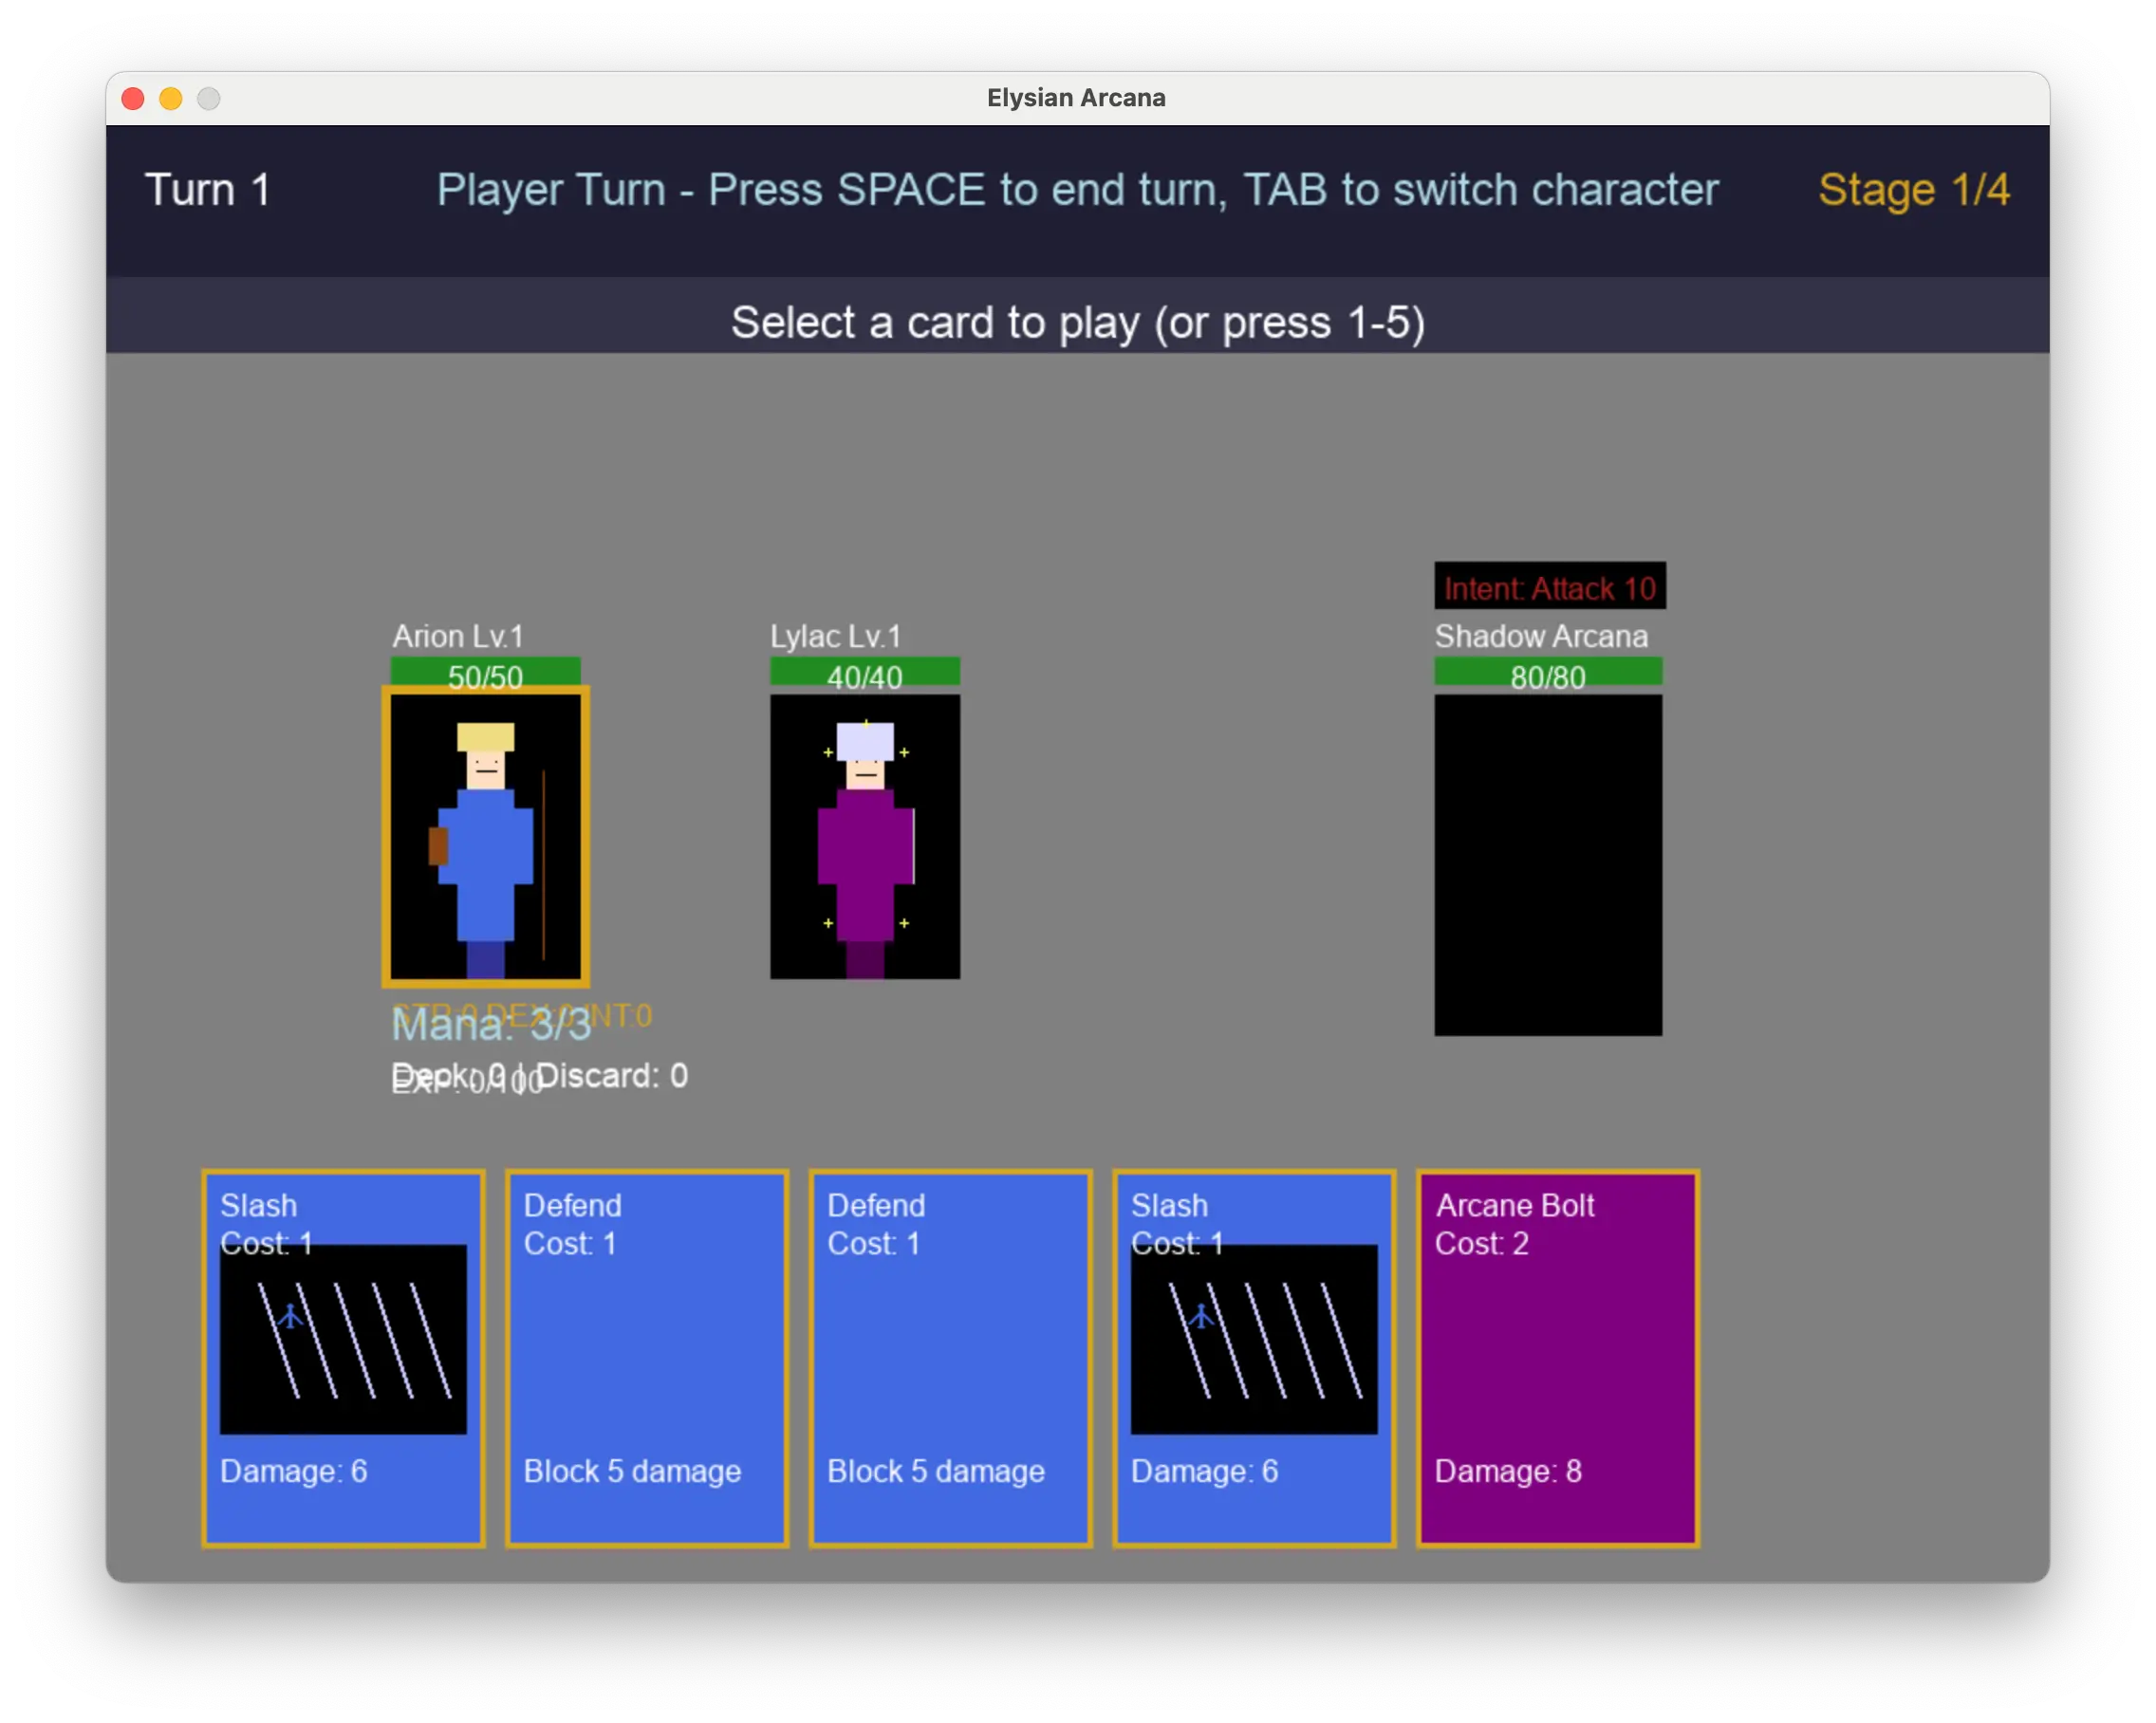
Task: Click the Discard pile counter text
Action: coord(612,1076)
